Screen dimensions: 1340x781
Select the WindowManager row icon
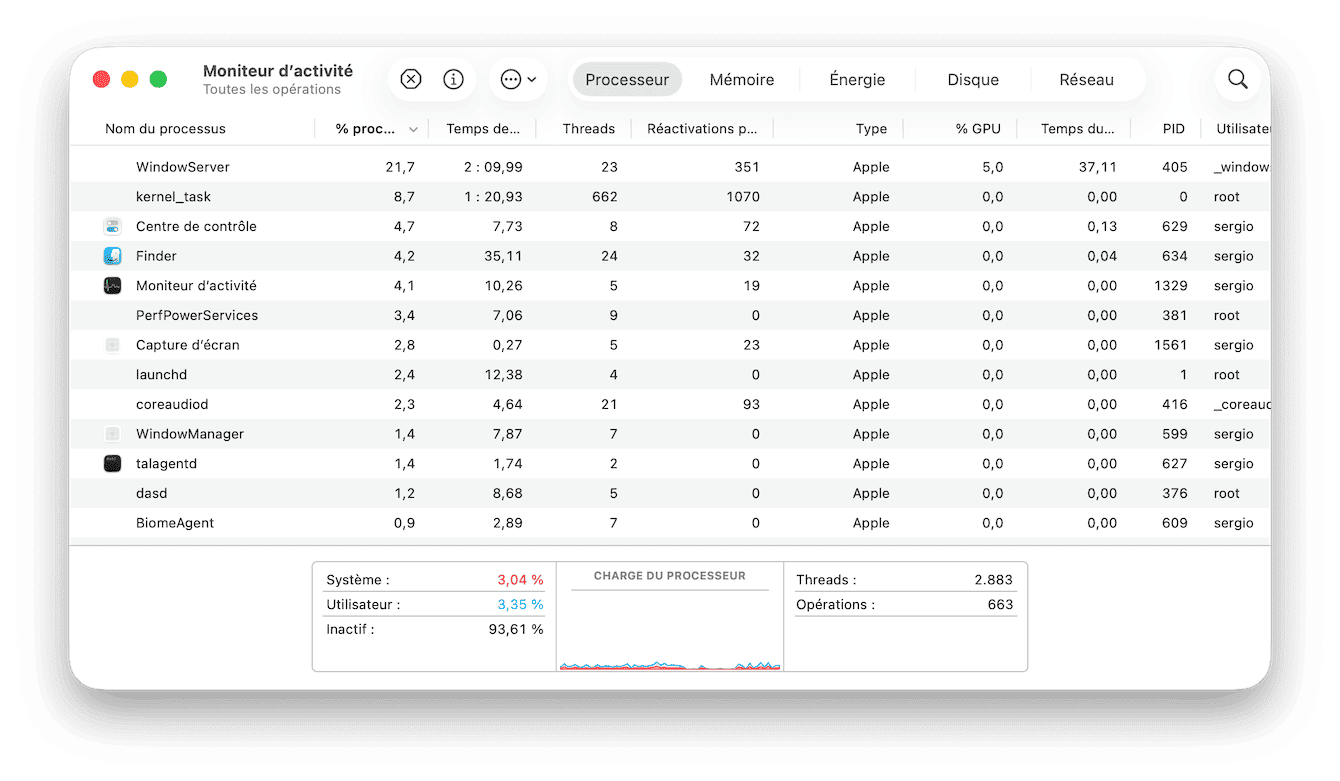point(112,434)
